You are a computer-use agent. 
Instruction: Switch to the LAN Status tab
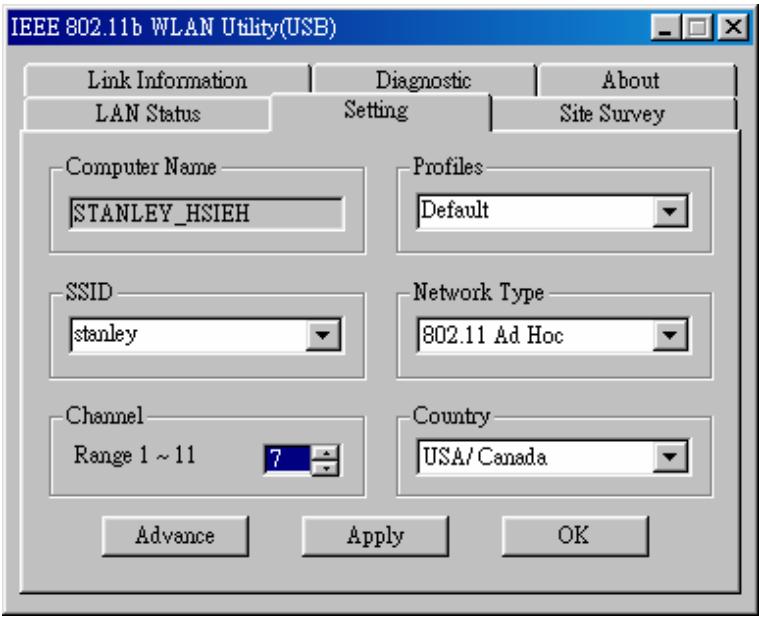click(147, 114)
